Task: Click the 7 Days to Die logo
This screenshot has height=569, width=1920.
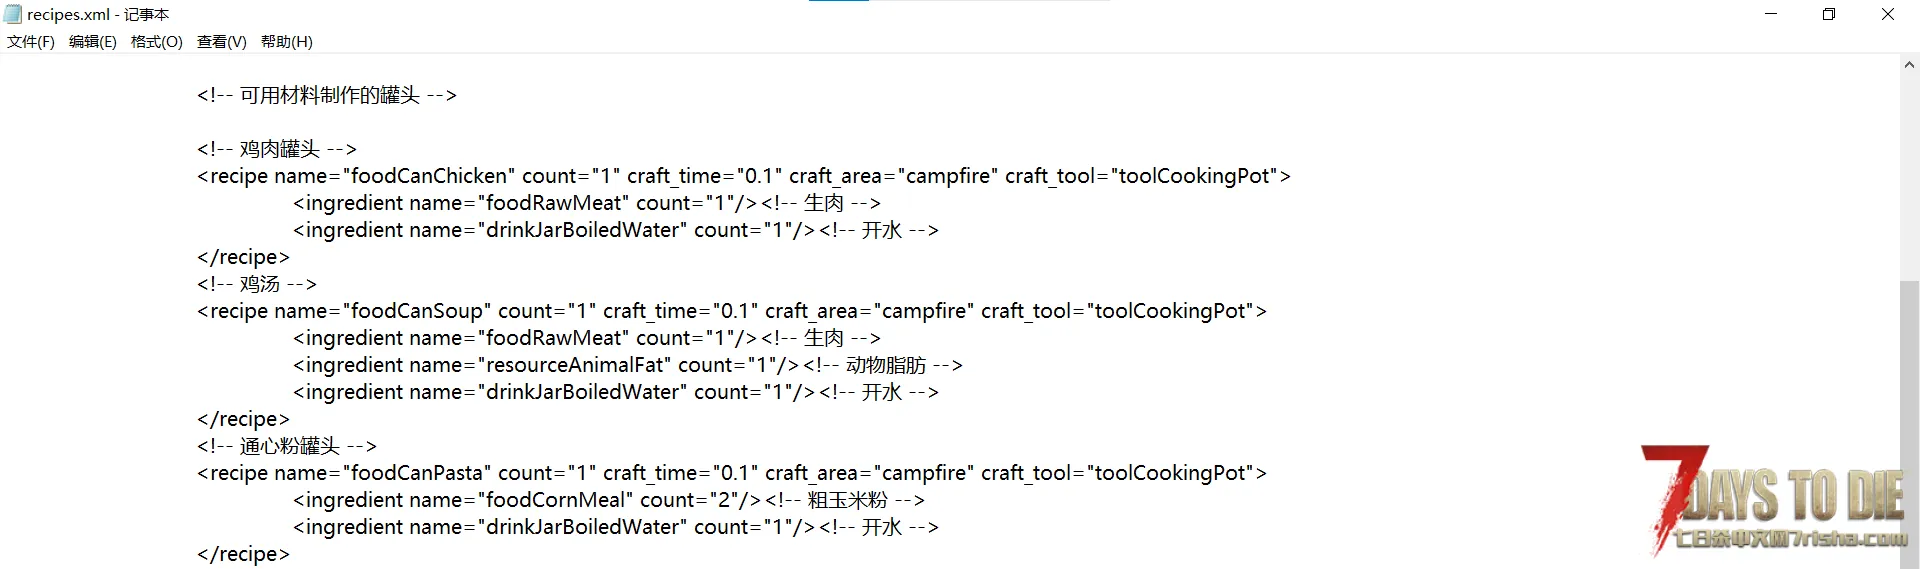Action: pos(1775,500)
